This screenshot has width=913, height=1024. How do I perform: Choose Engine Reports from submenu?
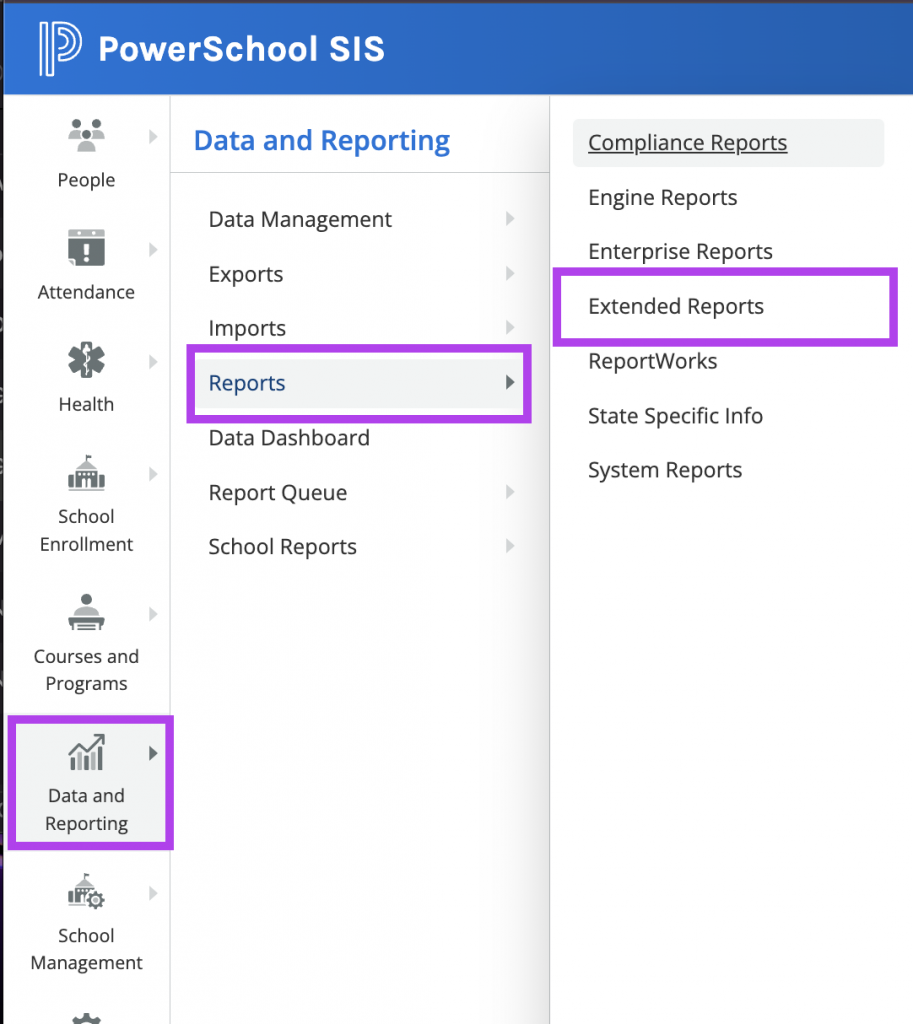pyautogui.click(x=662, y=197)
